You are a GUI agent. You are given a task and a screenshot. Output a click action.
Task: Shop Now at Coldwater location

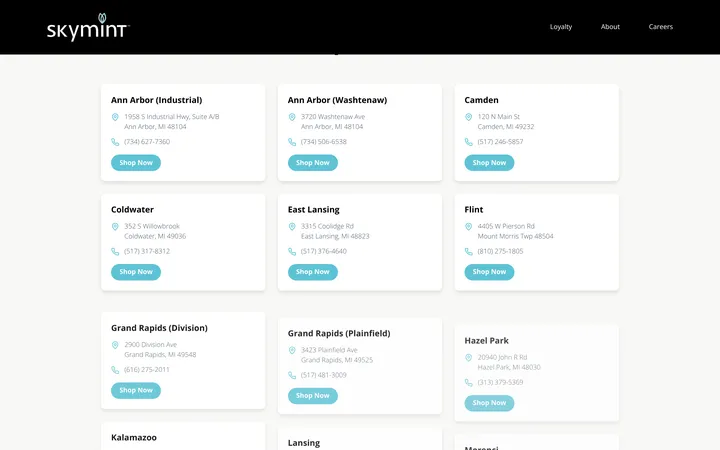pyautogui.click(x=136, y=272)
